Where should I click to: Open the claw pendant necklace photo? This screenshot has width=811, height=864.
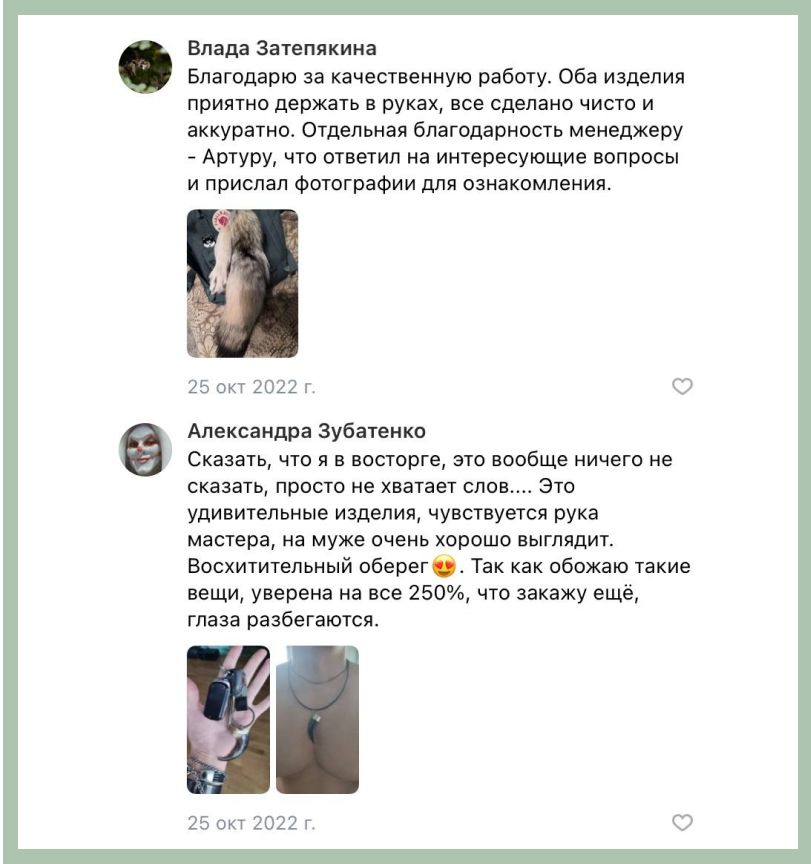point(317,720)
